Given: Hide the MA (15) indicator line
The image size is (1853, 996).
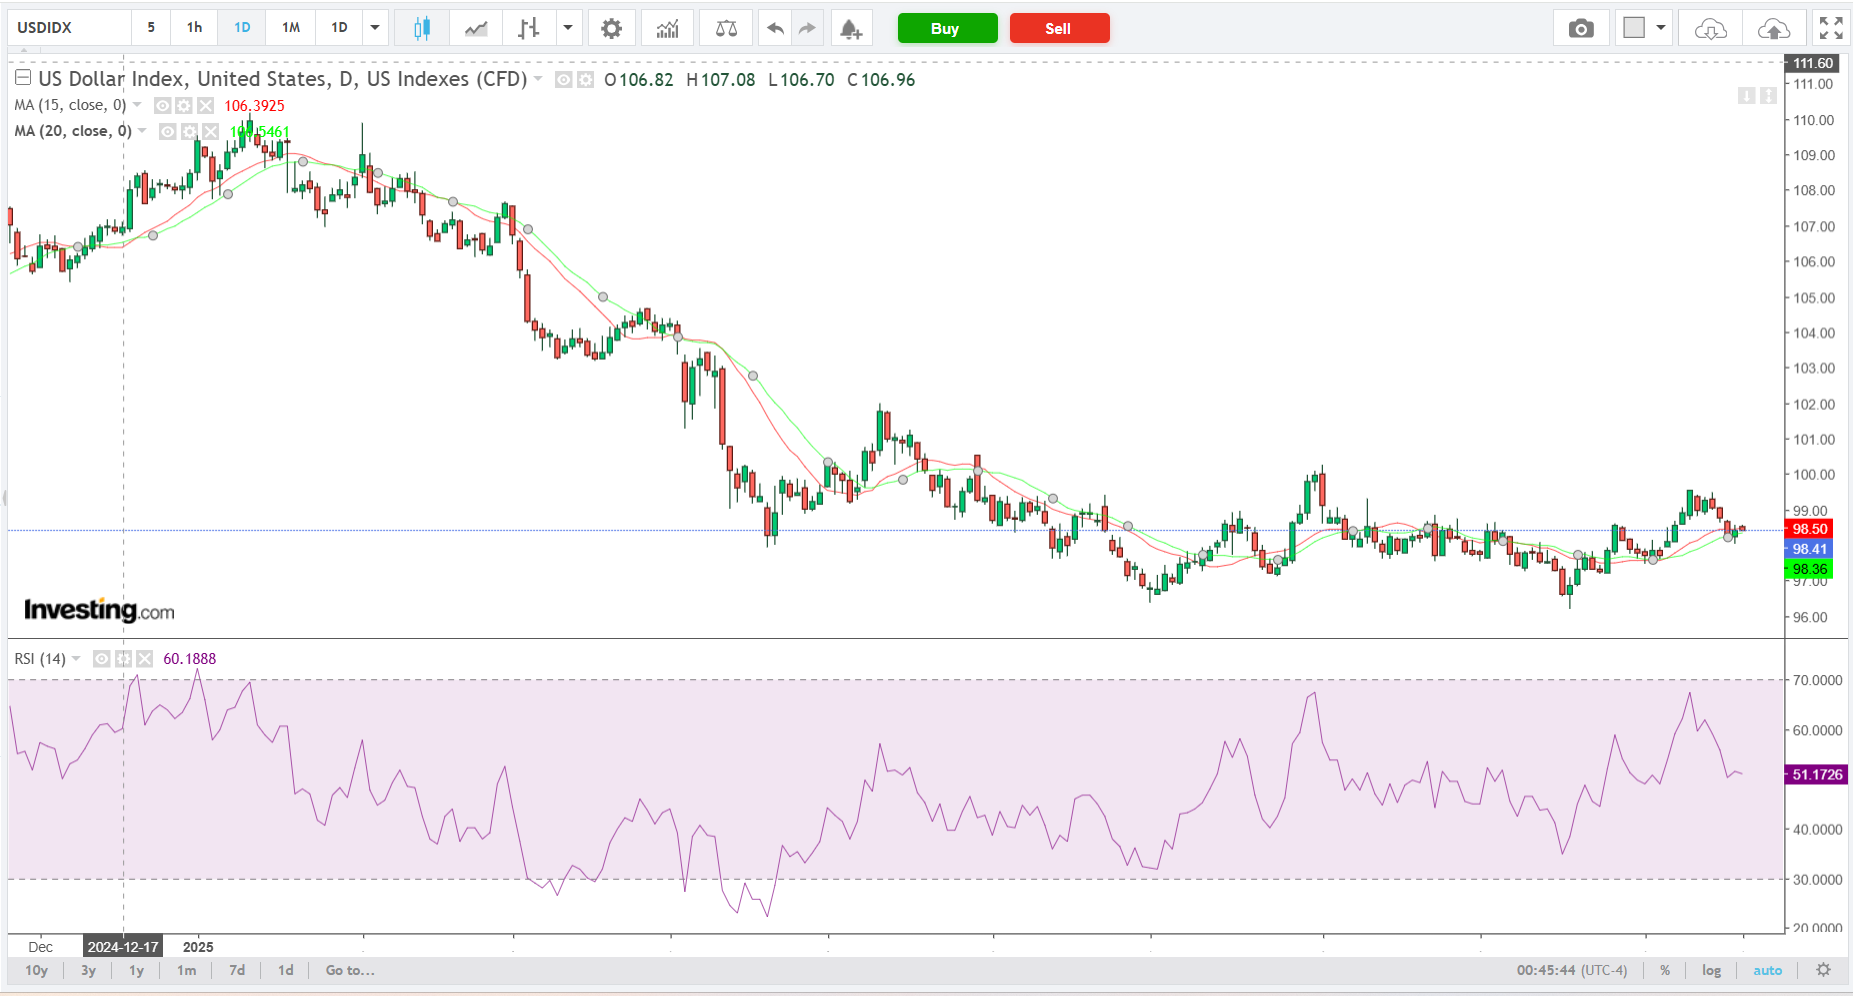Looking at the screenshot, I should click(x=162, y=105).
